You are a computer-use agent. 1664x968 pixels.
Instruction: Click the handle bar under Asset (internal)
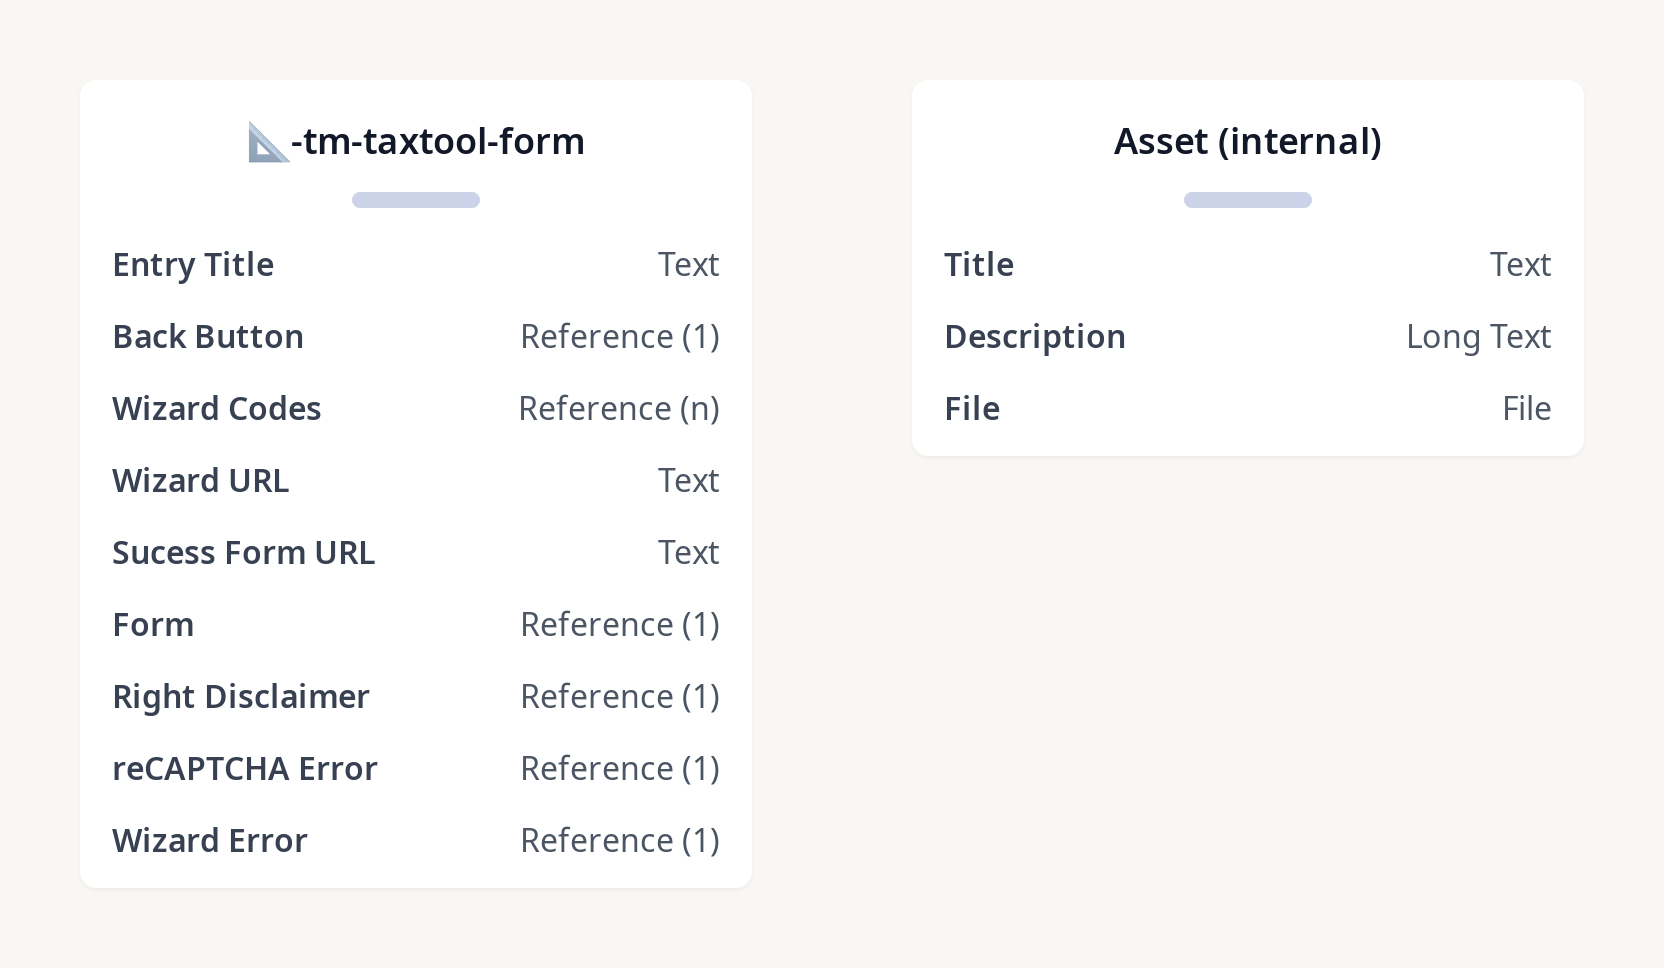tap(1247, 200)
